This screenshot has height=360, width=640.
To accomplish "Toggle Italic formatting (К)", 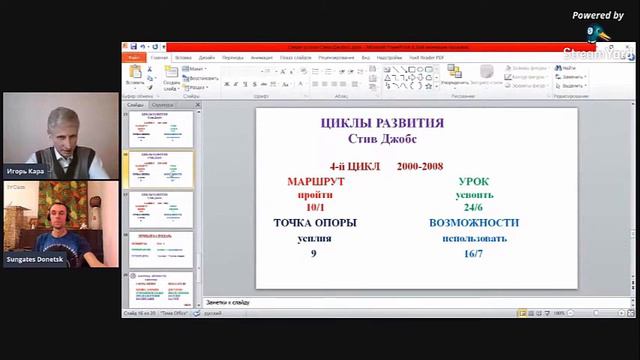I will point(236,84).
